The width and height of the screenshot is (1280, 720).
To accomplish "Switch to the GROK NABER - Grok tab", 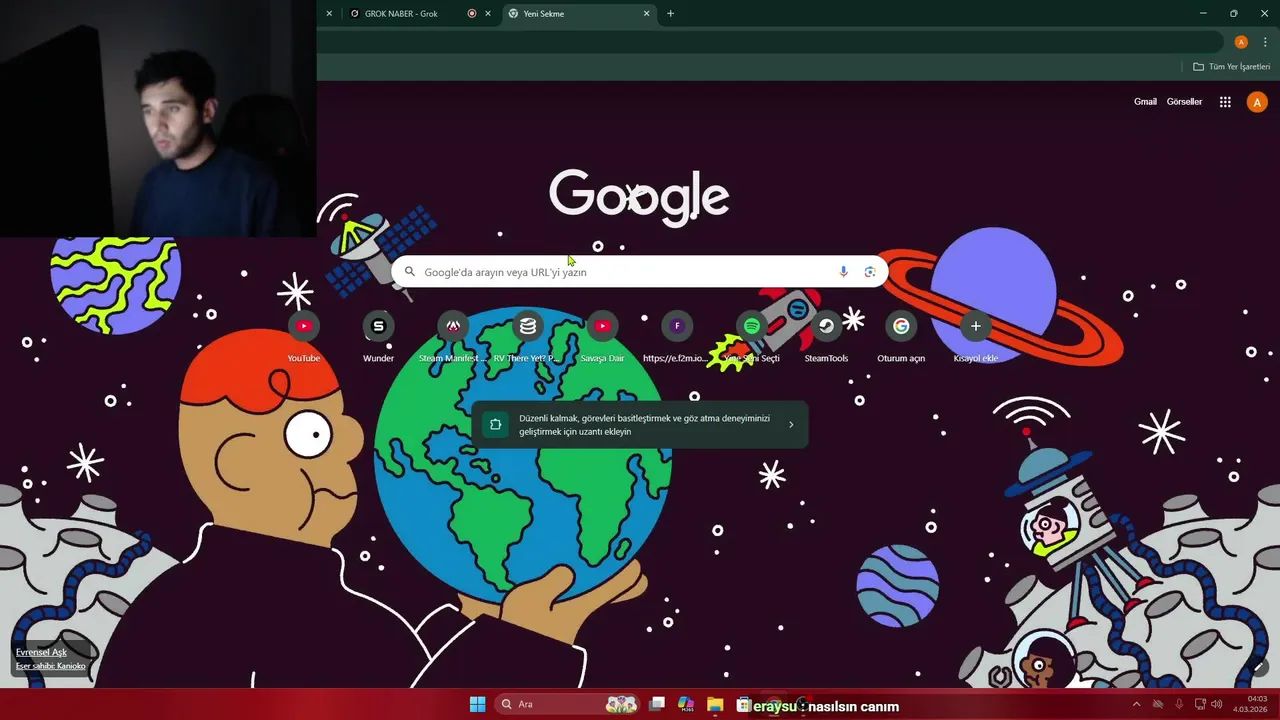I will point(418,14).
